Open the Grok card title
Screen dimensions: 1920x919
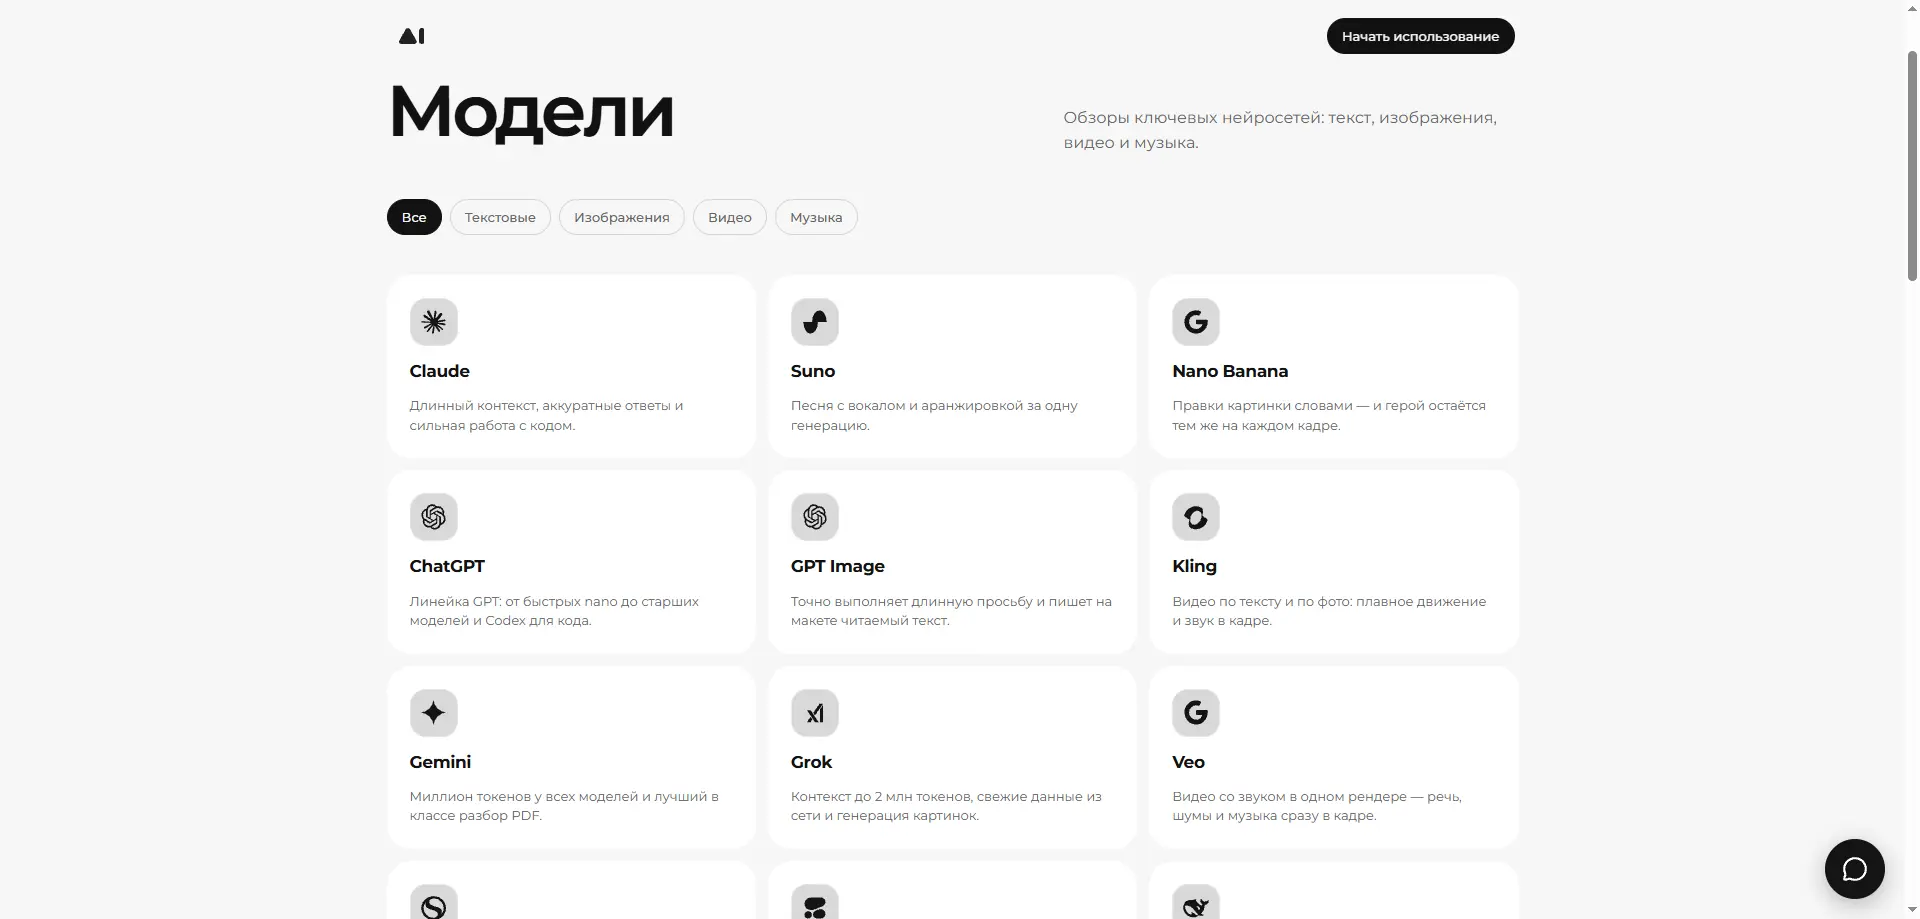point(811,762)
